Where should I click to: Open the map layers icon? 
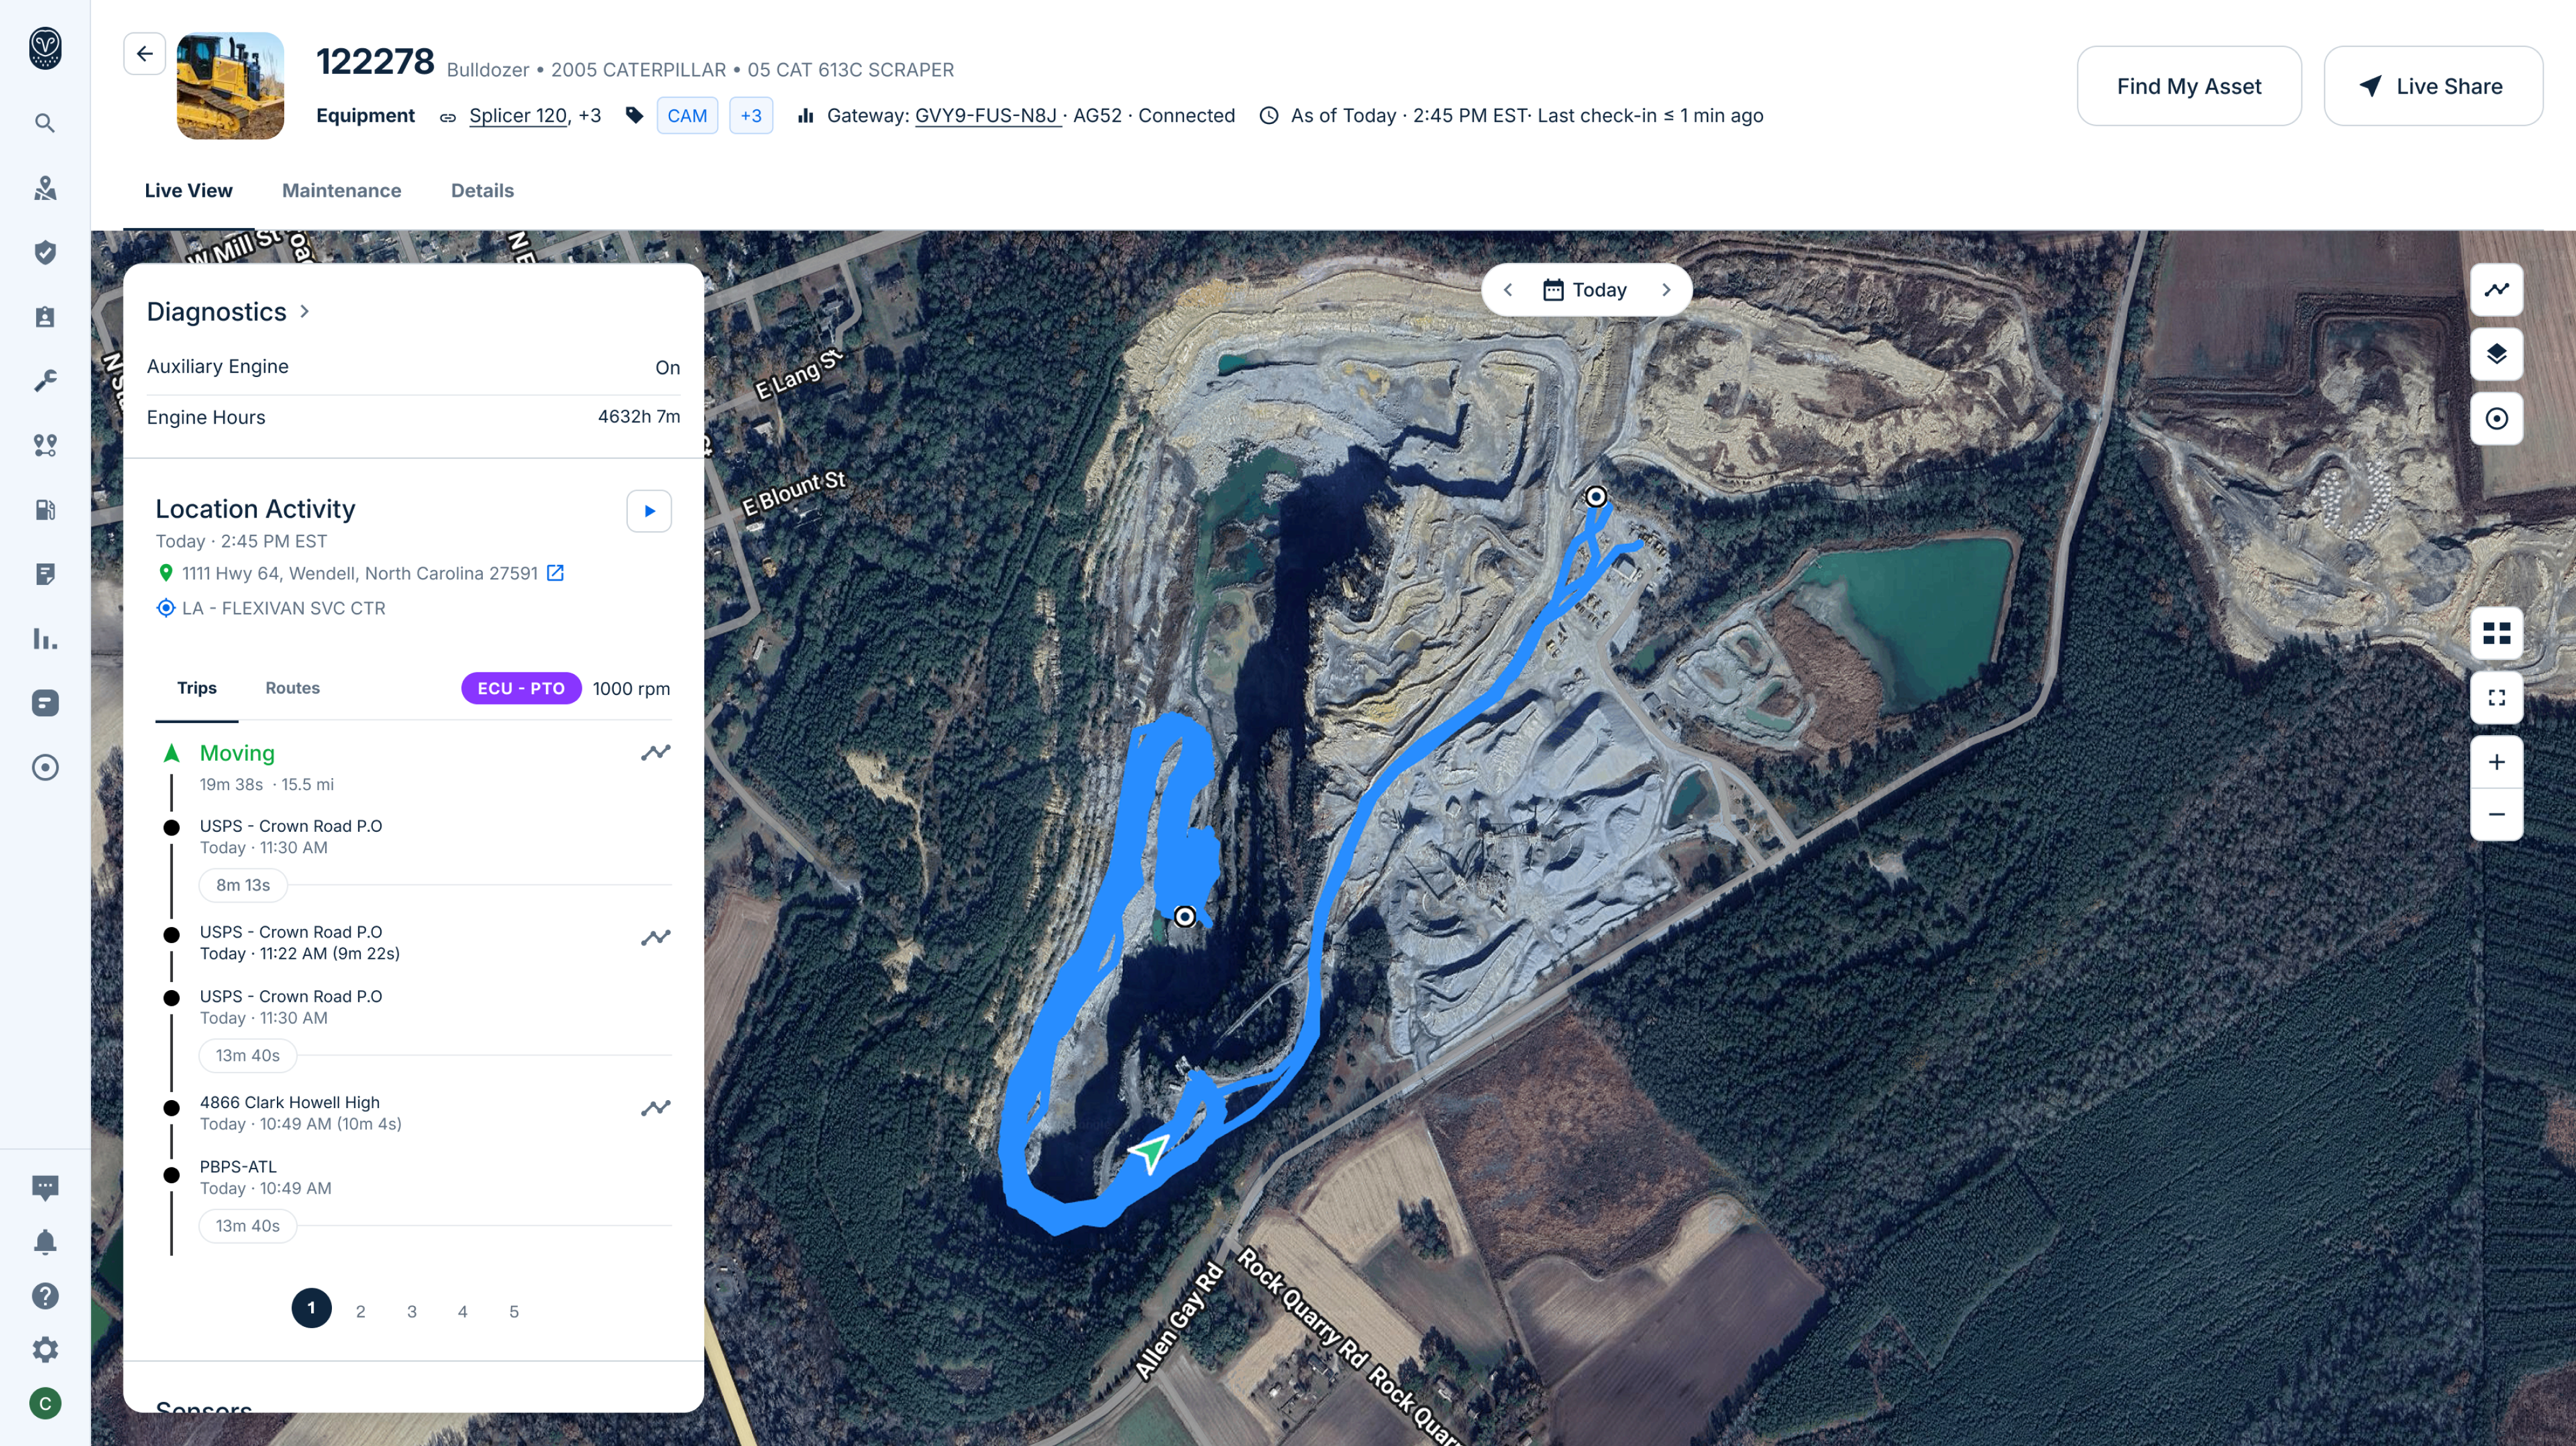tap(2496, 354)
